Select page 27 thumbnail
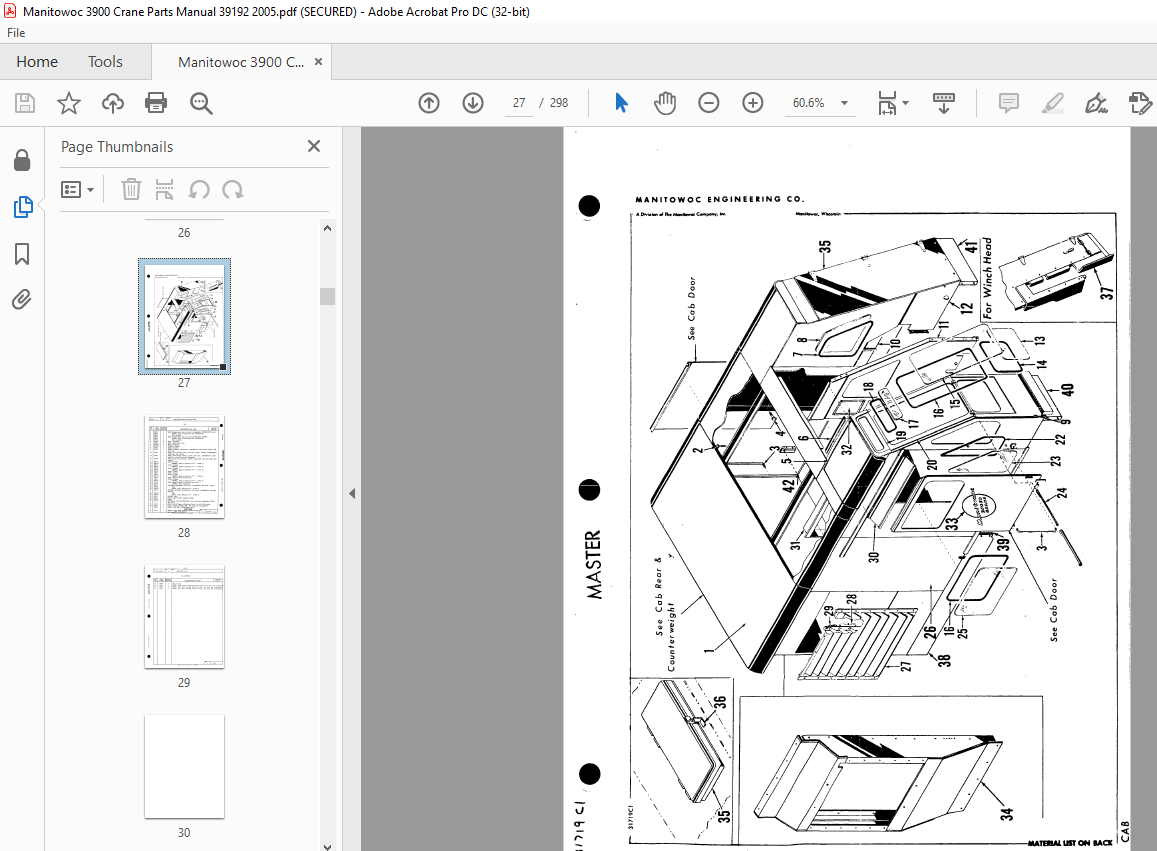Image resolution: width=1157 pixels, height=851 pixels. (184, 317)
